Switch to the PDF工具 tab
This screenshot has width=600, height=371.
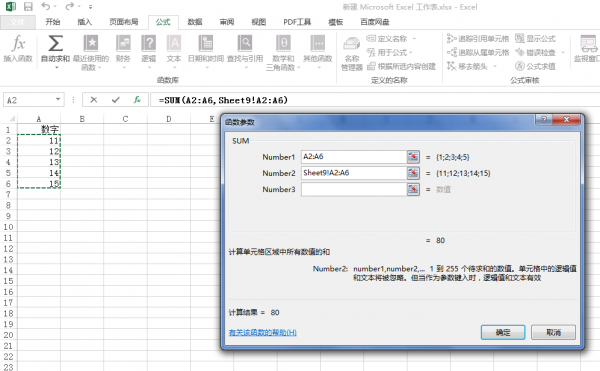click(297, 22)
